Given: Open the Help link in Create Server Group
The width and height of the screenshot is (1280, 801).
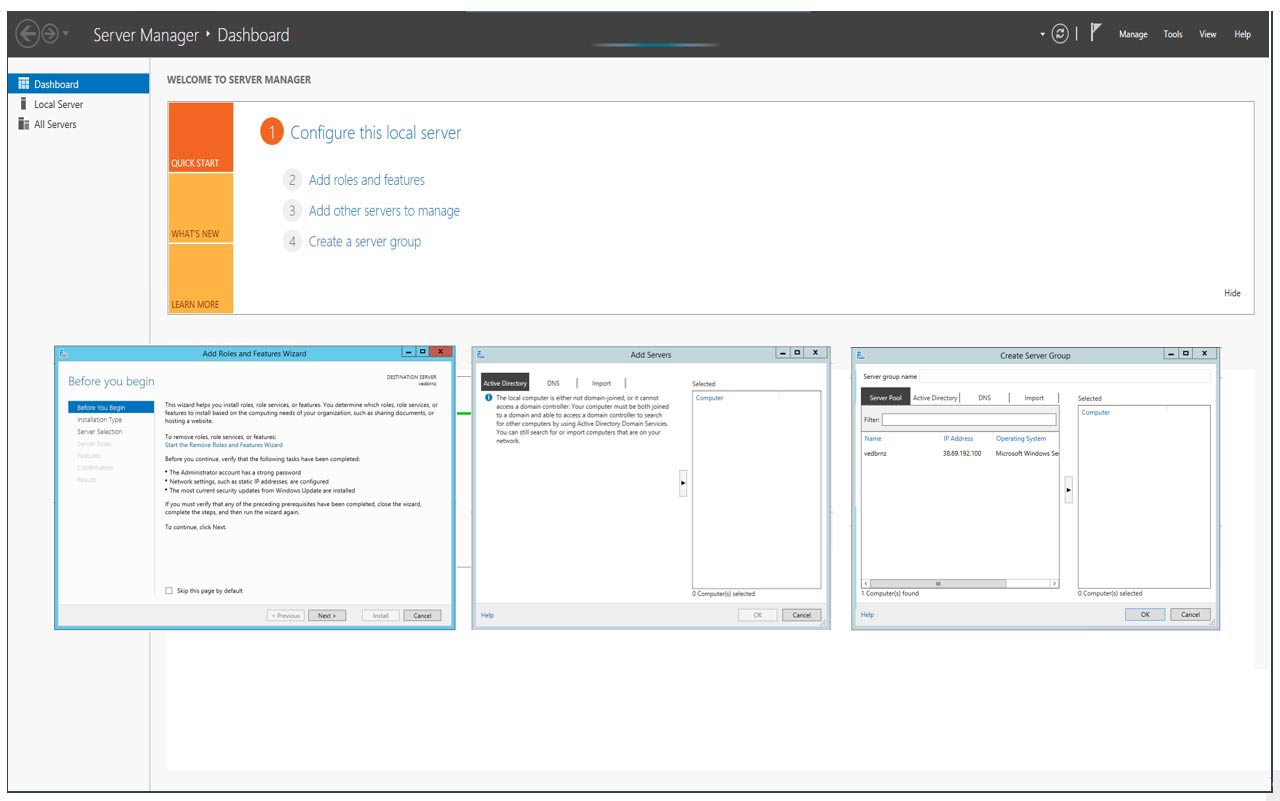Looking at the screenshot, I should coord(867,614).
